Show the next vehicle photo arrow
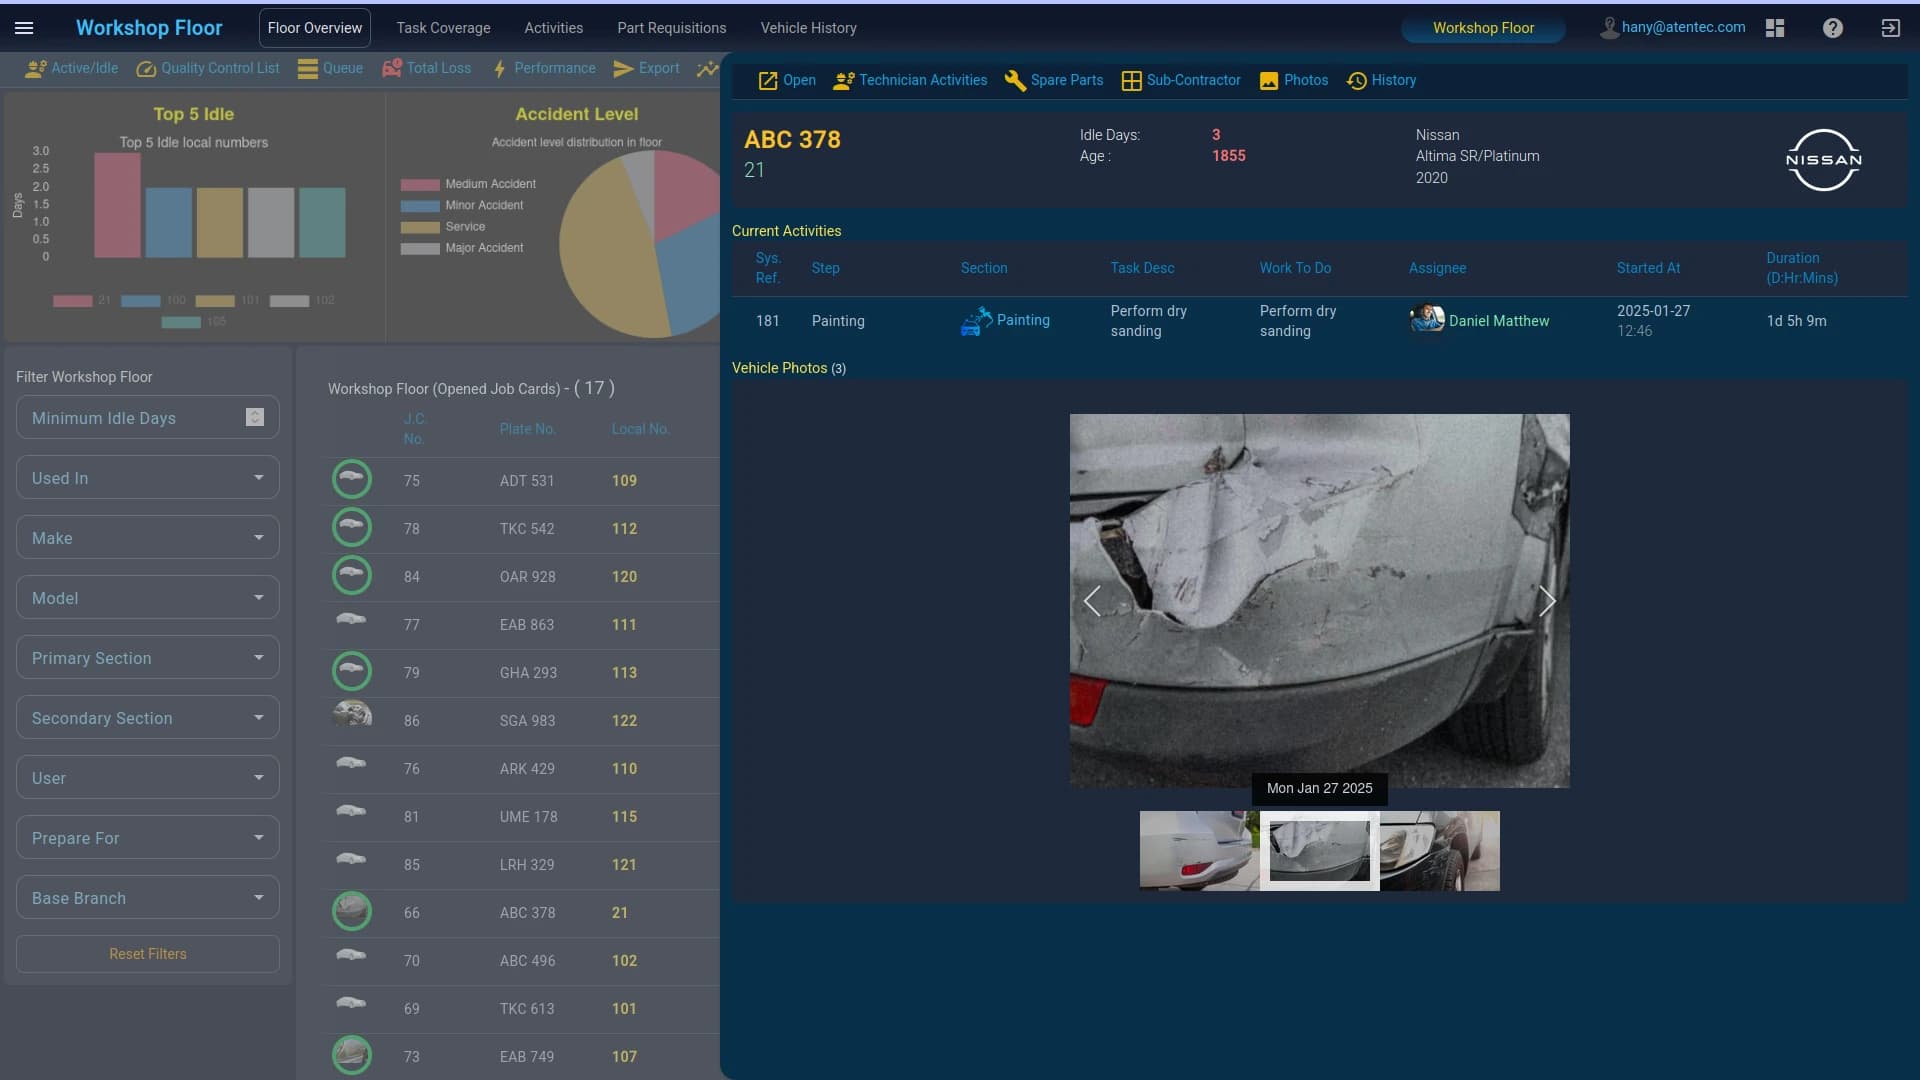The width and height of the screenshot is (1920, 1080). (1547, 601)
